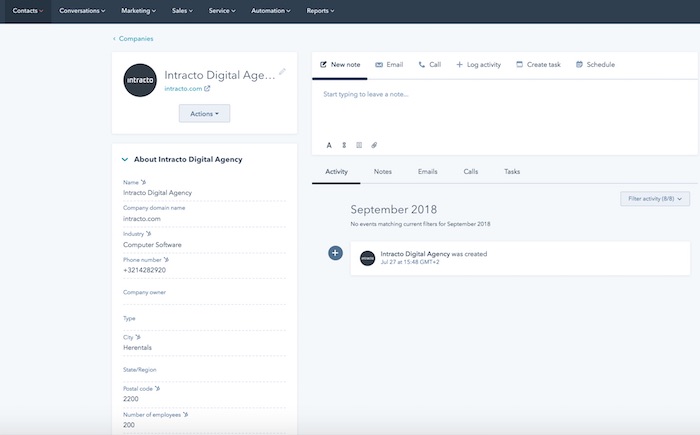Click the Number of employees value 200
The height and width of the screenshot is (435, 700).
click(x=129, y=425)
